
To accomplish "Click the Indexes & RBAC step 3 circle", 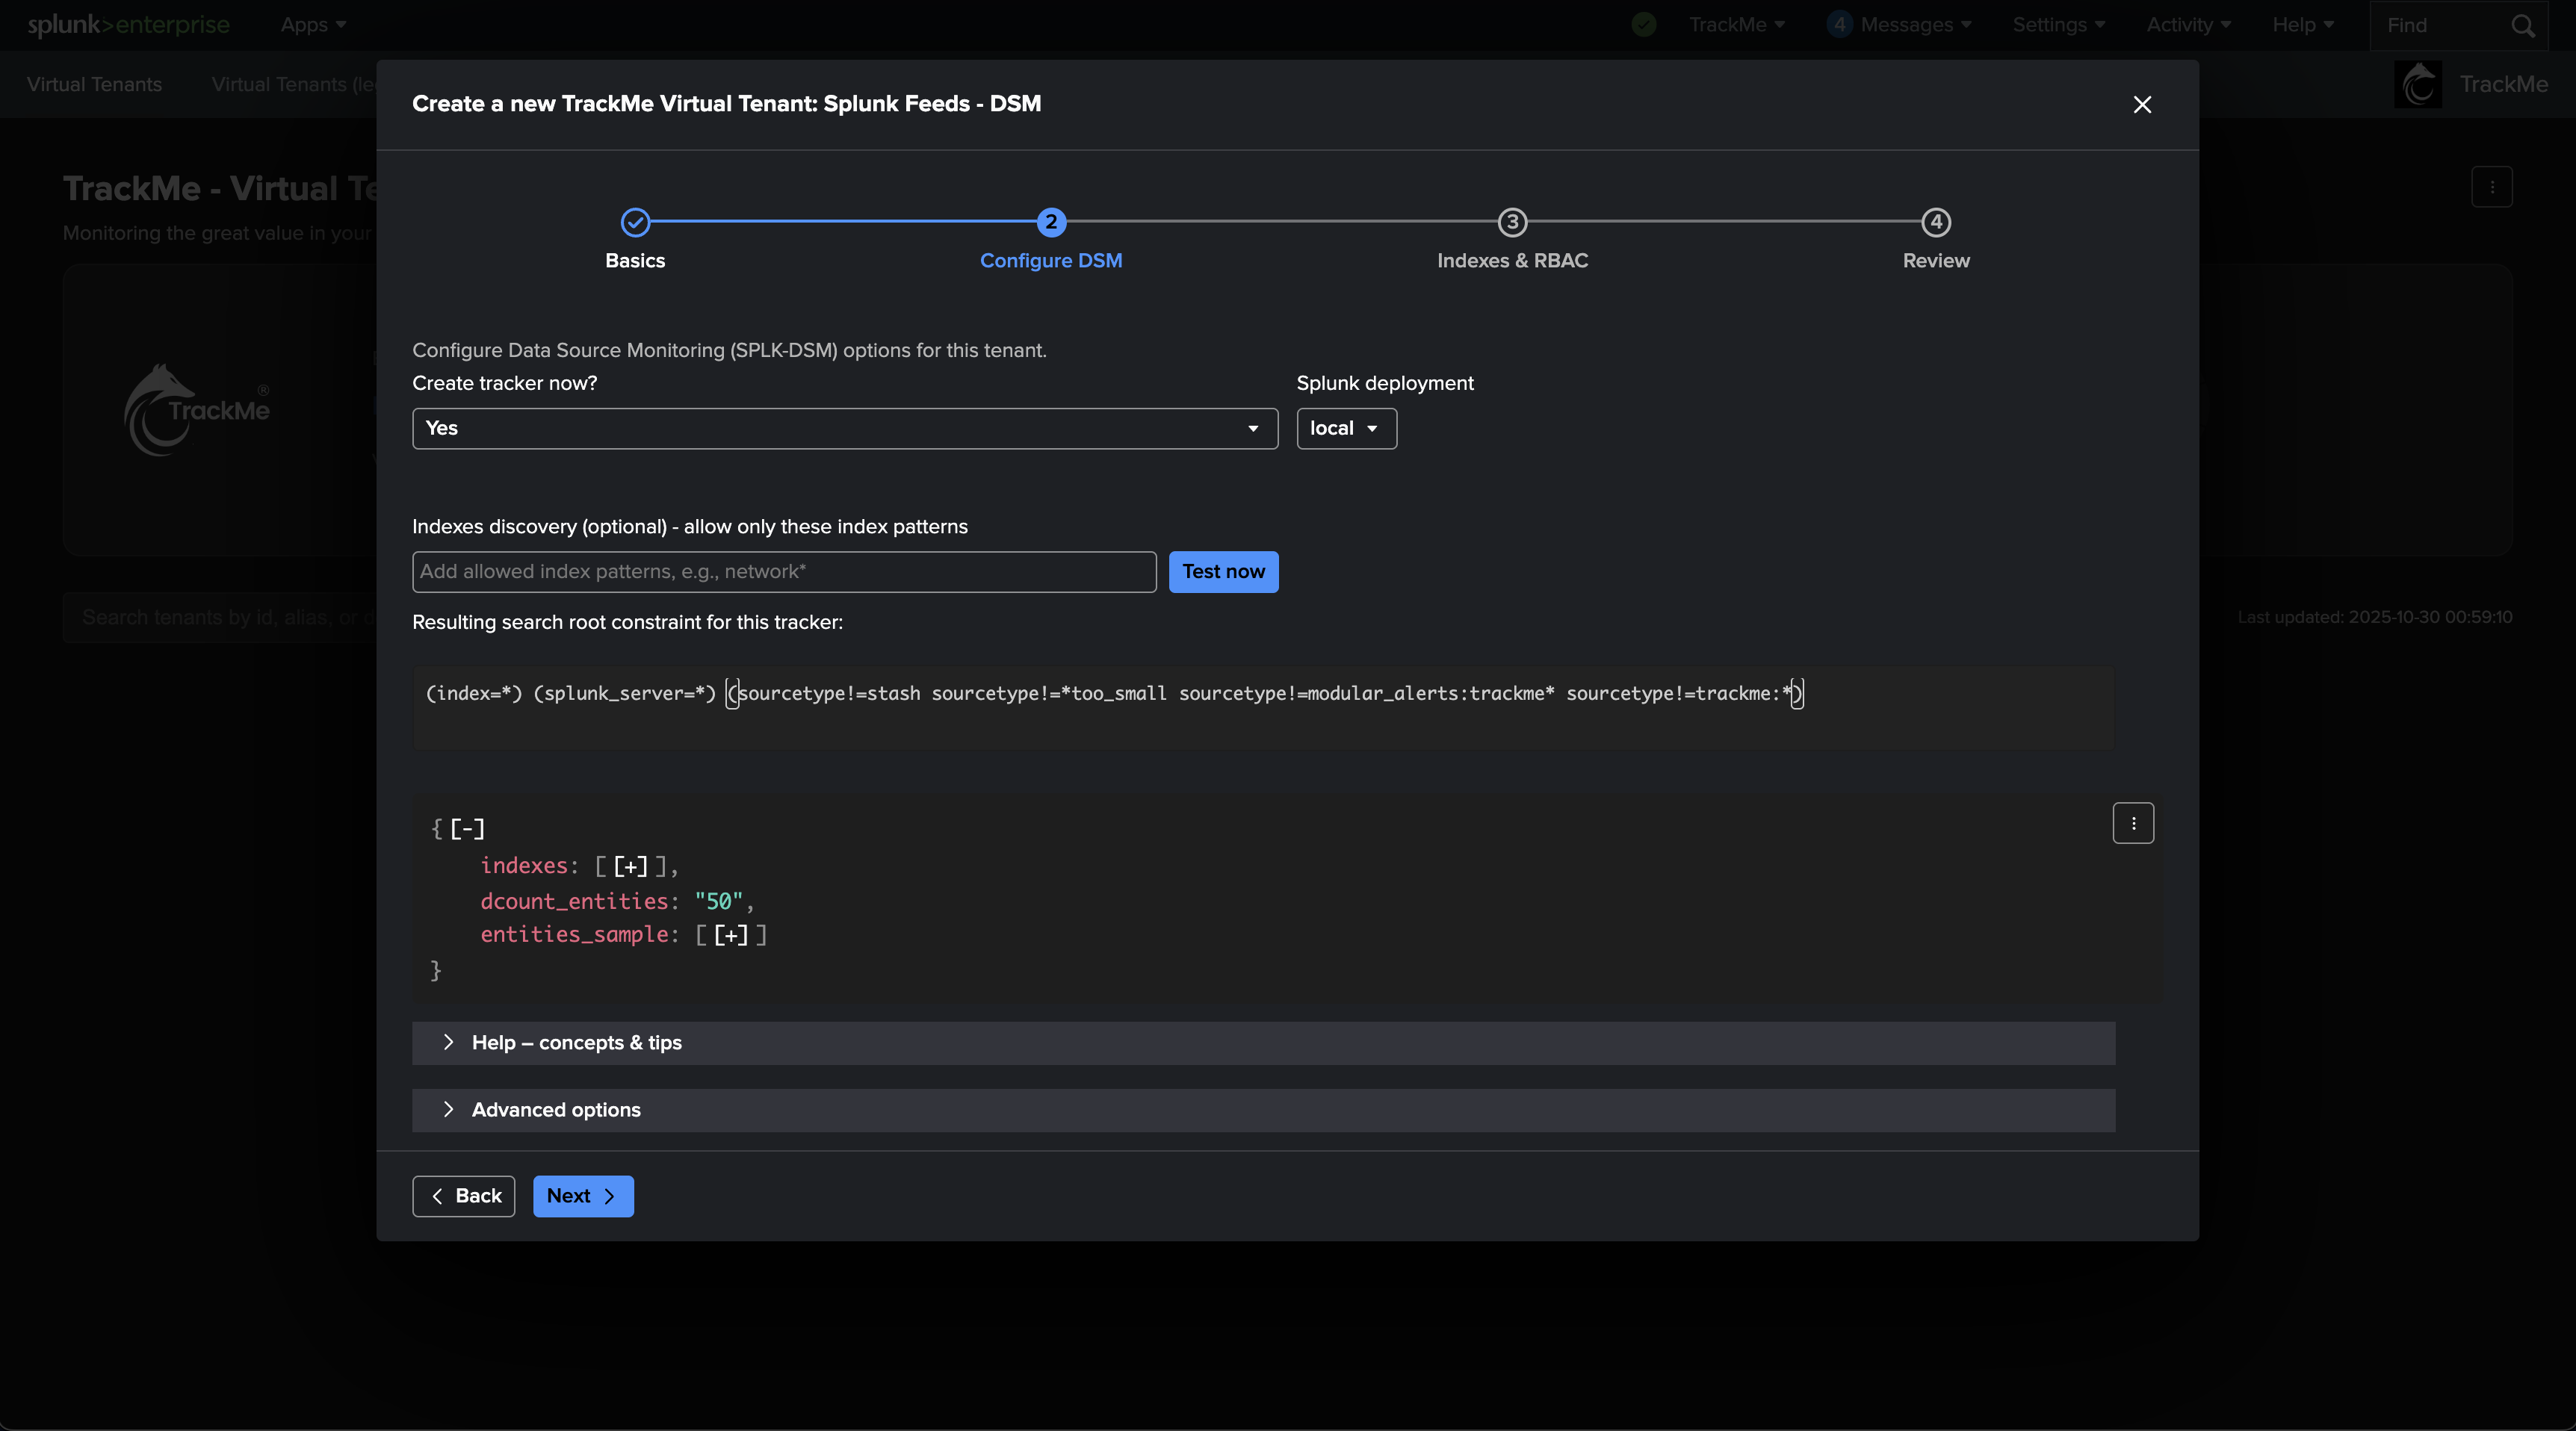I will coord(1512,222).
